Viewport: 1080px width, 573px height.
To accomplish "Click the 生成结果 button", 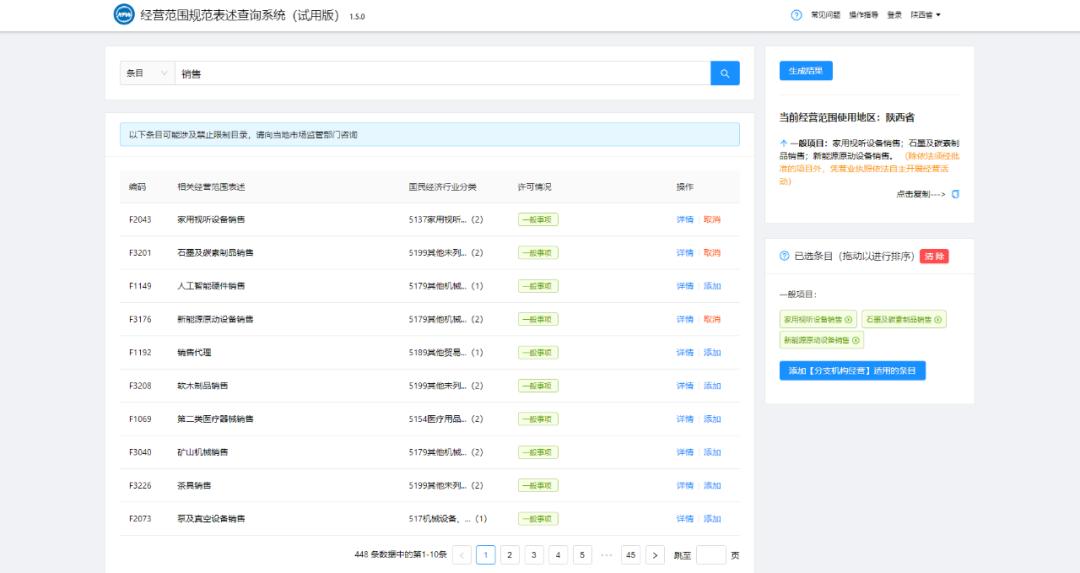I will coord(805,71).
